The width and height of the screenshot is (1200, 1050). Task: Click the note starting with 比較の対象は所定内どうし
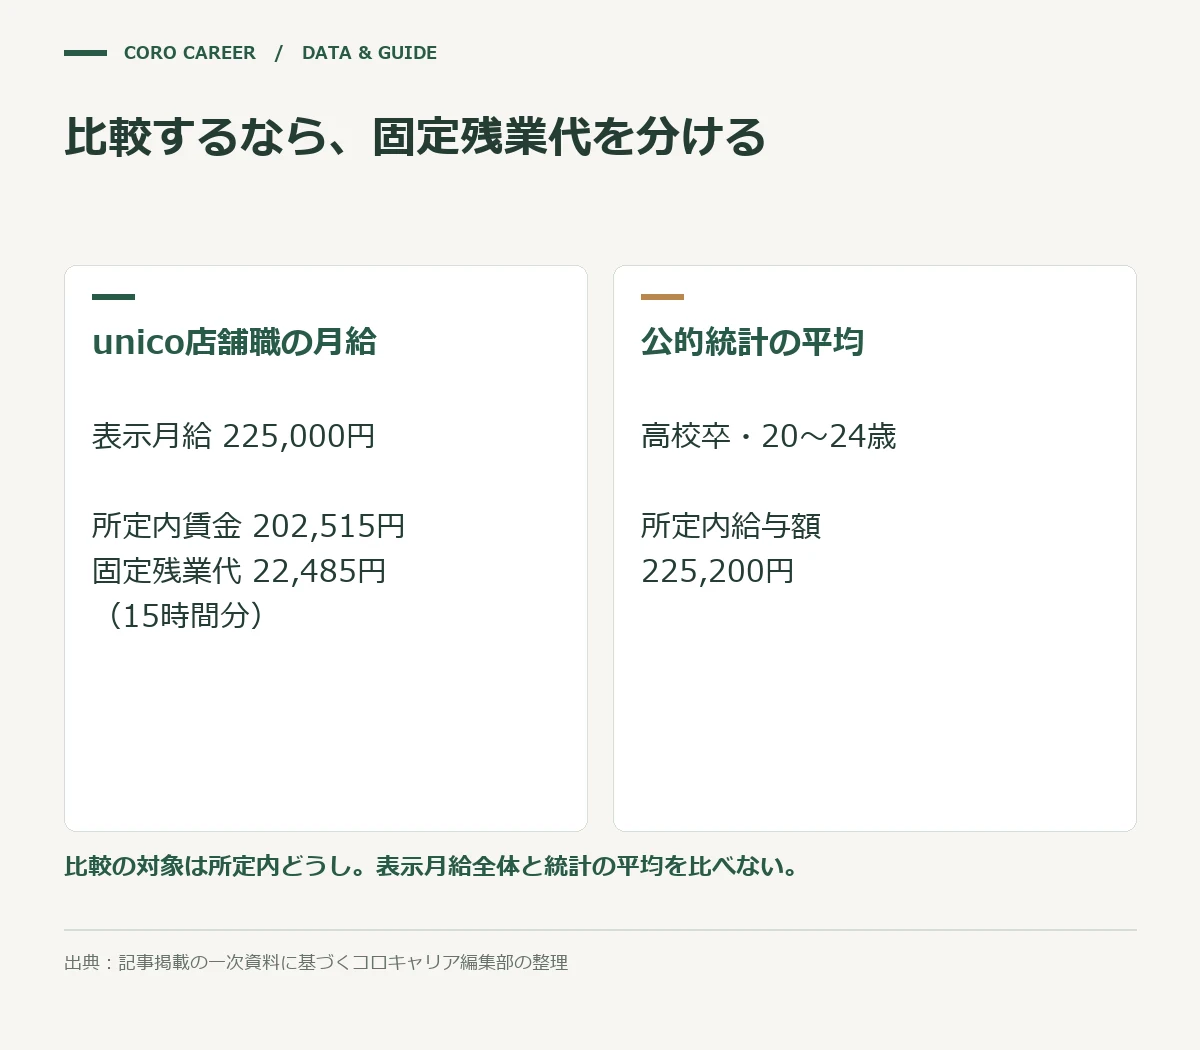click(x=432, y=866)
